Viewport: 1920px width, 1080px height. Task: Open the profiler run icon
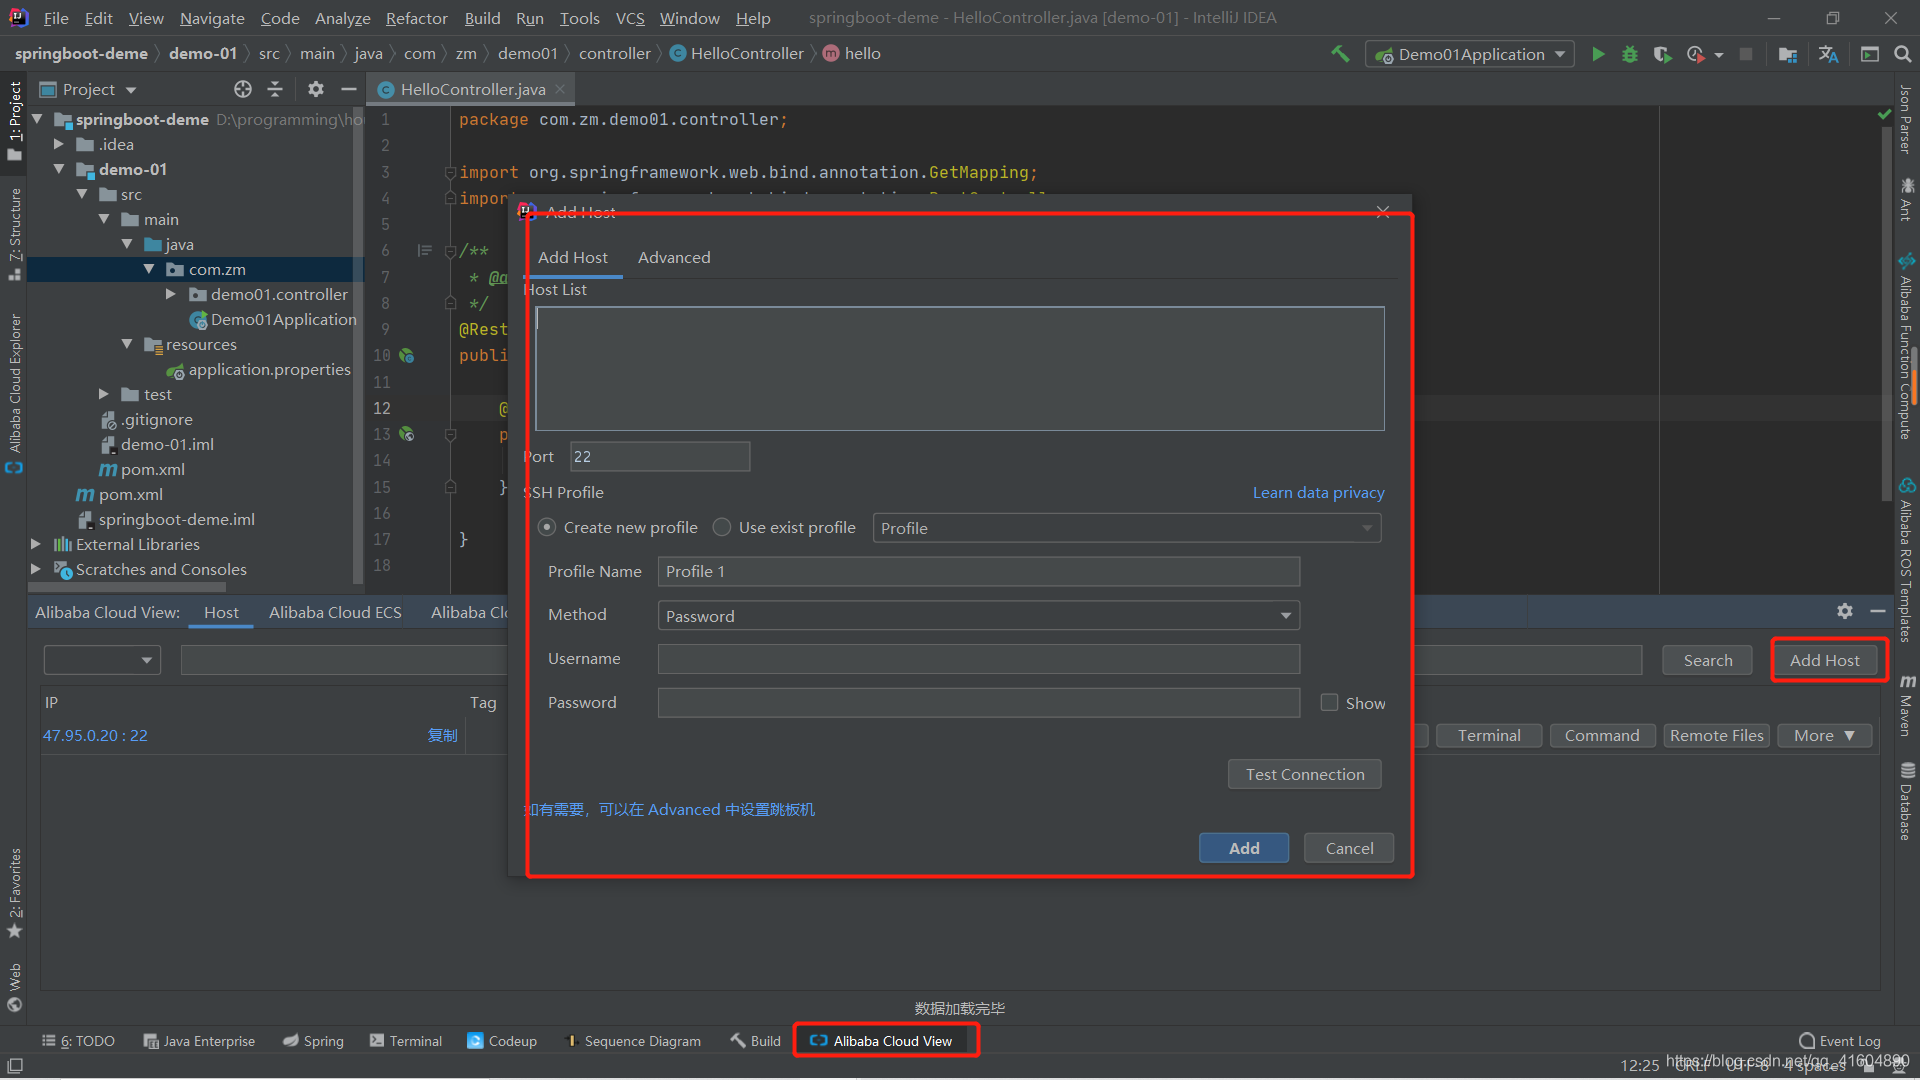1696,54
